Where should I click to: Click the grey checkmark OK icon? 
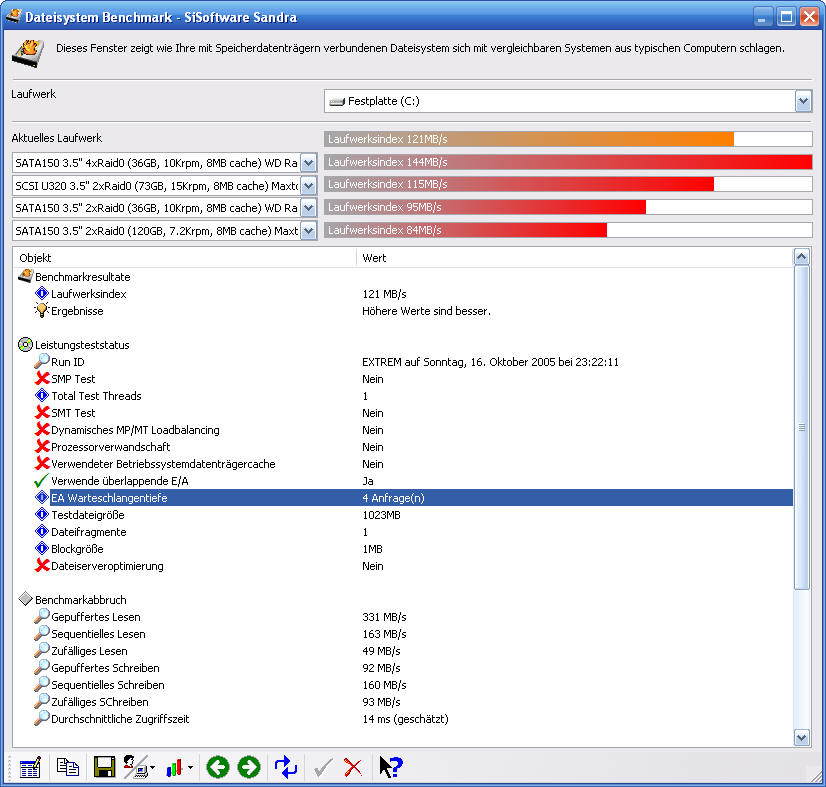[323, 768]
